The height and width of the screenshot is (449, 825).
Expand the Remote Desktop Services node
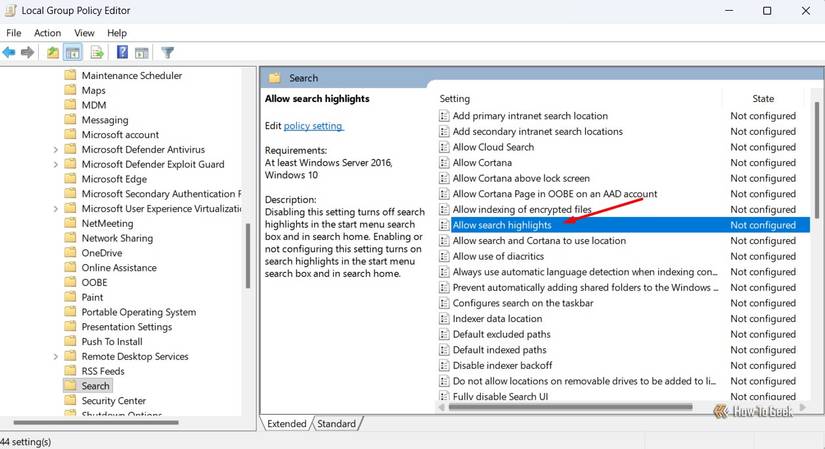click(56, 356)
